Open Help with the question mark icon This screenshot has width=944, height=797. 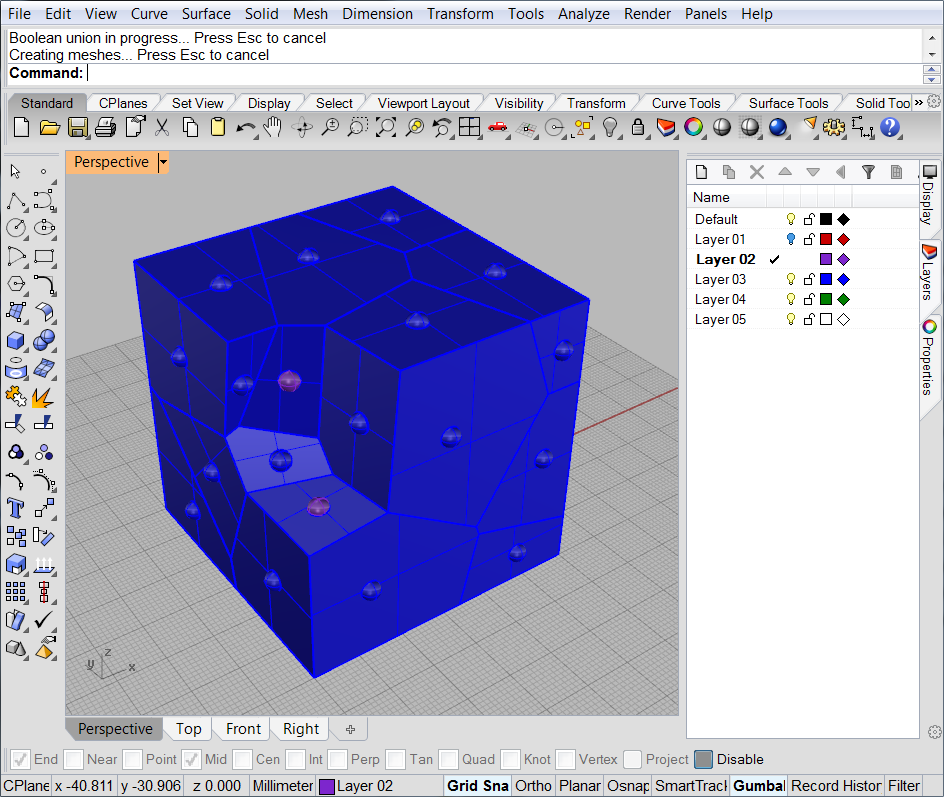click(x=890, y=128)
